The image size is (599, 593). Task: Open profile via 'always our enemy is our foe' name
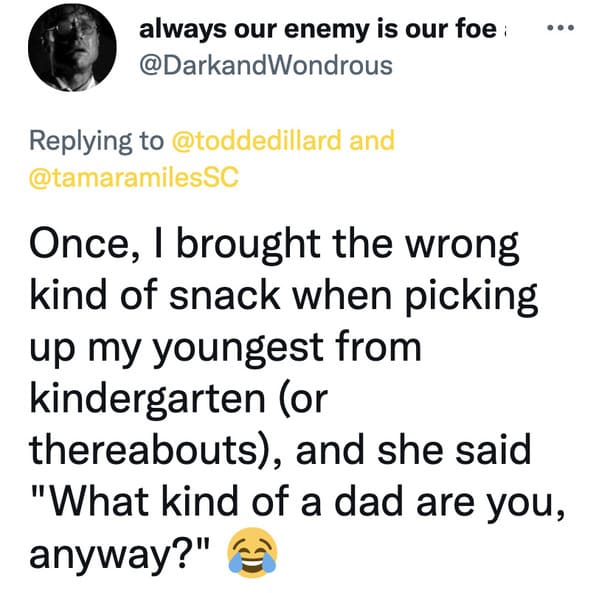click(318, 30)
